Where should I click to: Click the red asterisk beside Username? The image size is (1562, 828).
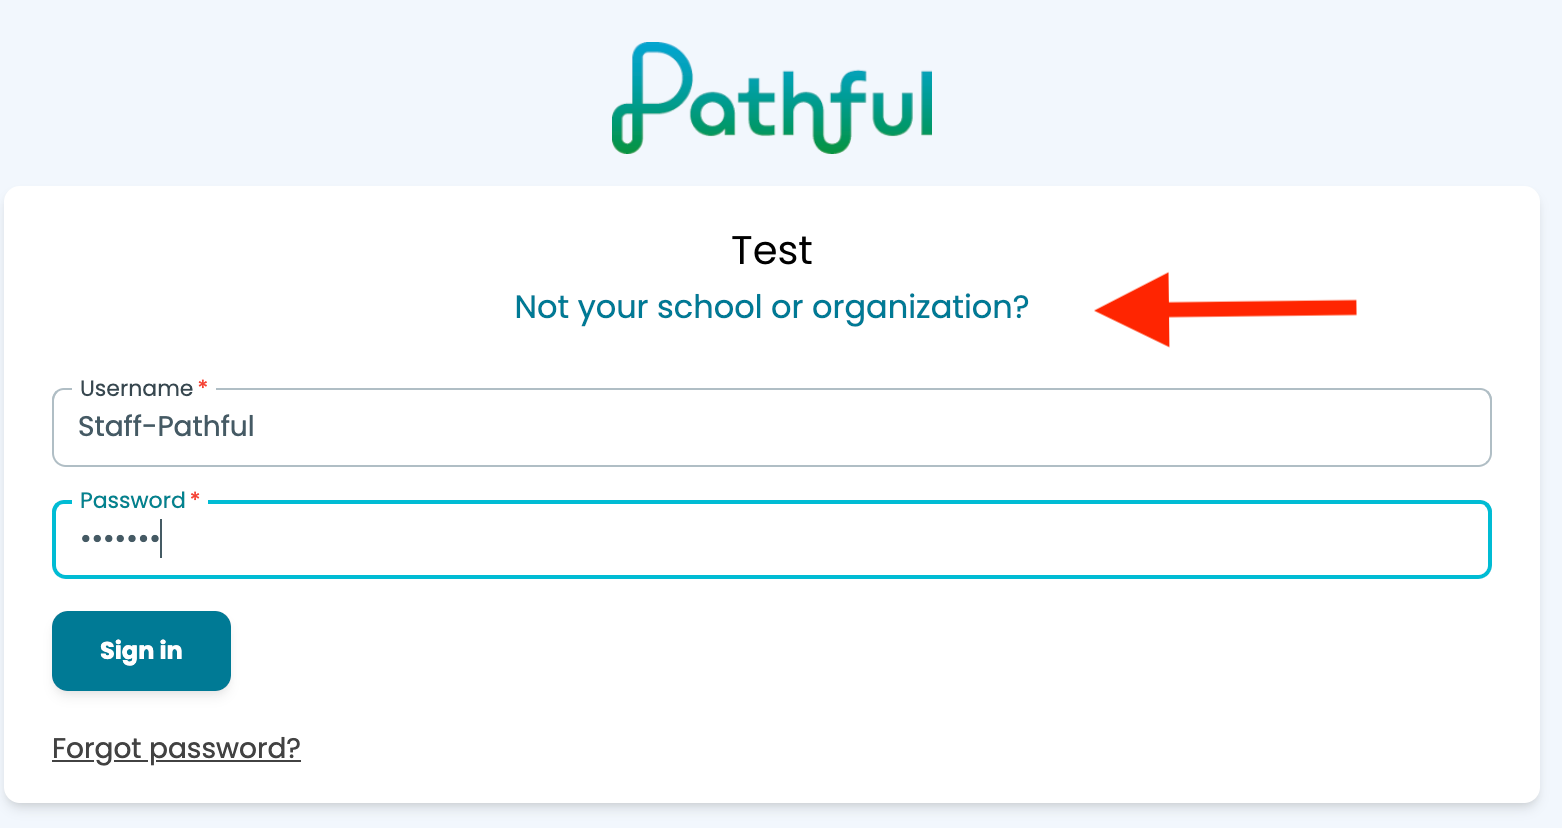203,386
